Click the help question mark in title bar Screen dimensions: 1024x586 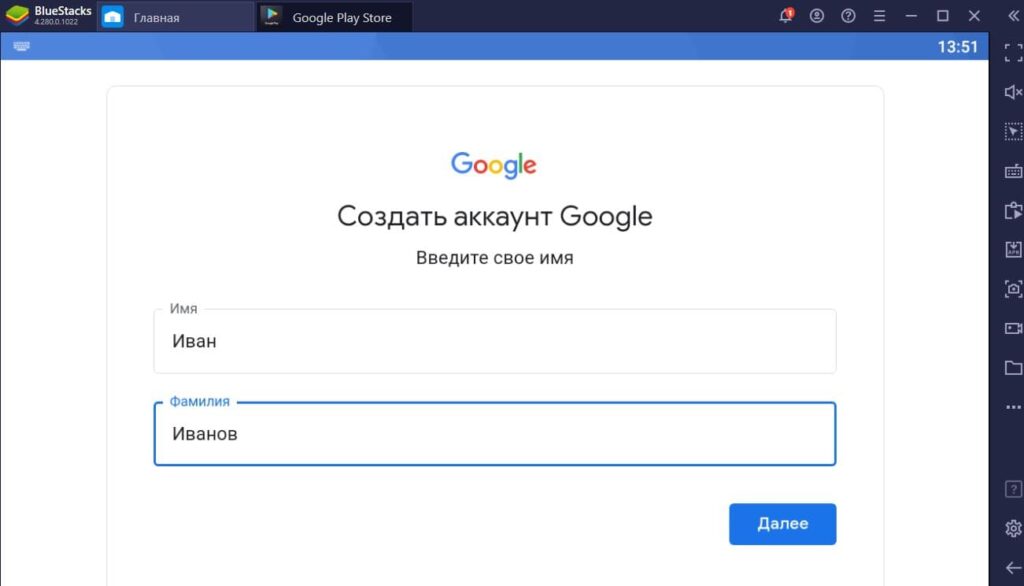click(x=848, y=16)
